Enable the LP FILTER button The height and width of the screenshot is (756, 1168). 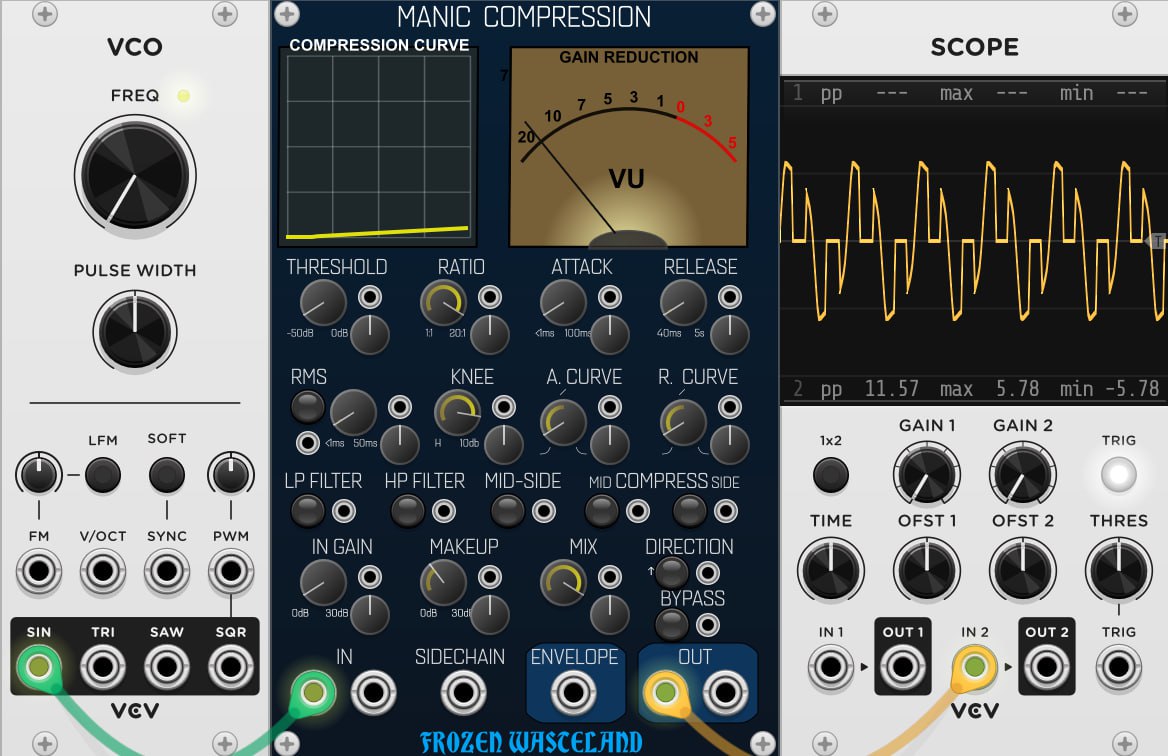[x=308, y=511]
